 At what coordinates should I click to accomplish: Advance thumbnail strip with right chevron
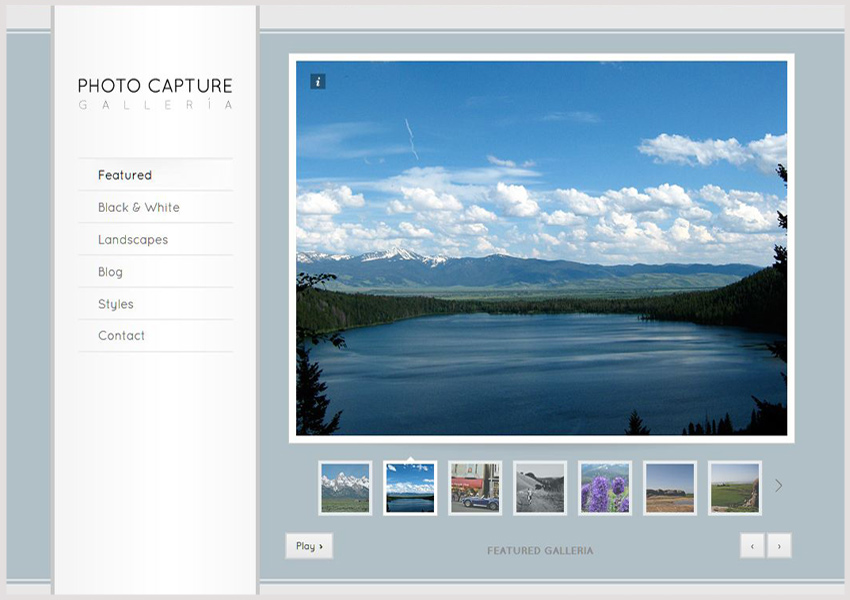coord(778,486)
